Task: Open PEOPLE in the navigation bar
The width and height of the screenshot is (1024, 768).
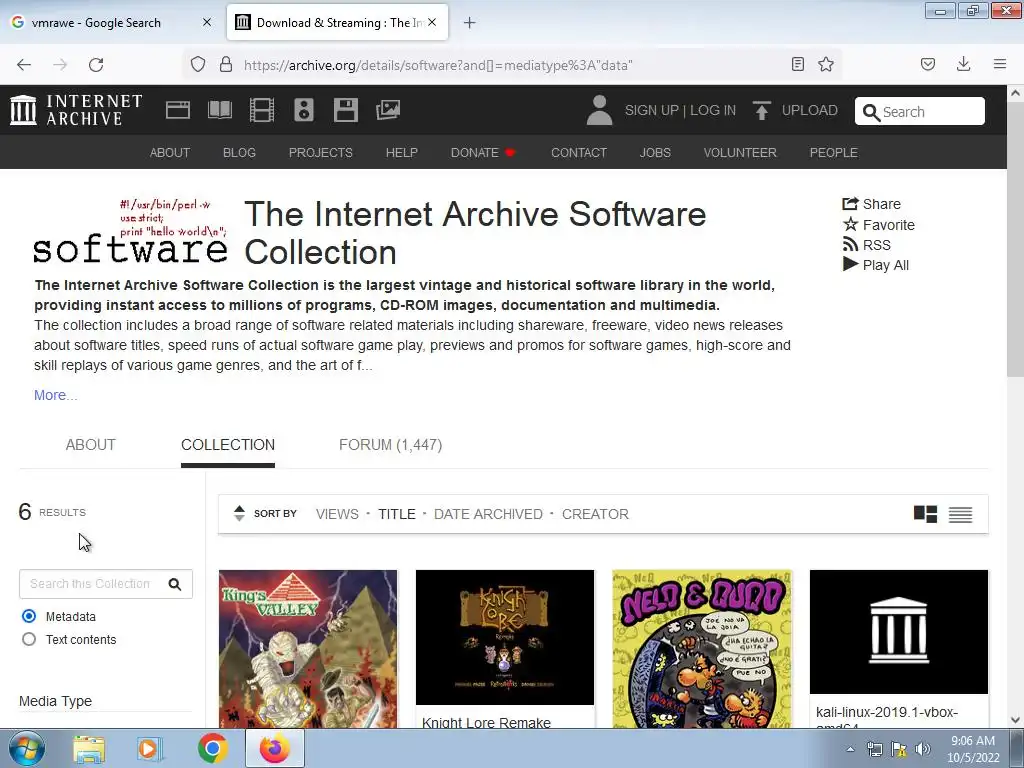Action: click(x=833, y=152)
